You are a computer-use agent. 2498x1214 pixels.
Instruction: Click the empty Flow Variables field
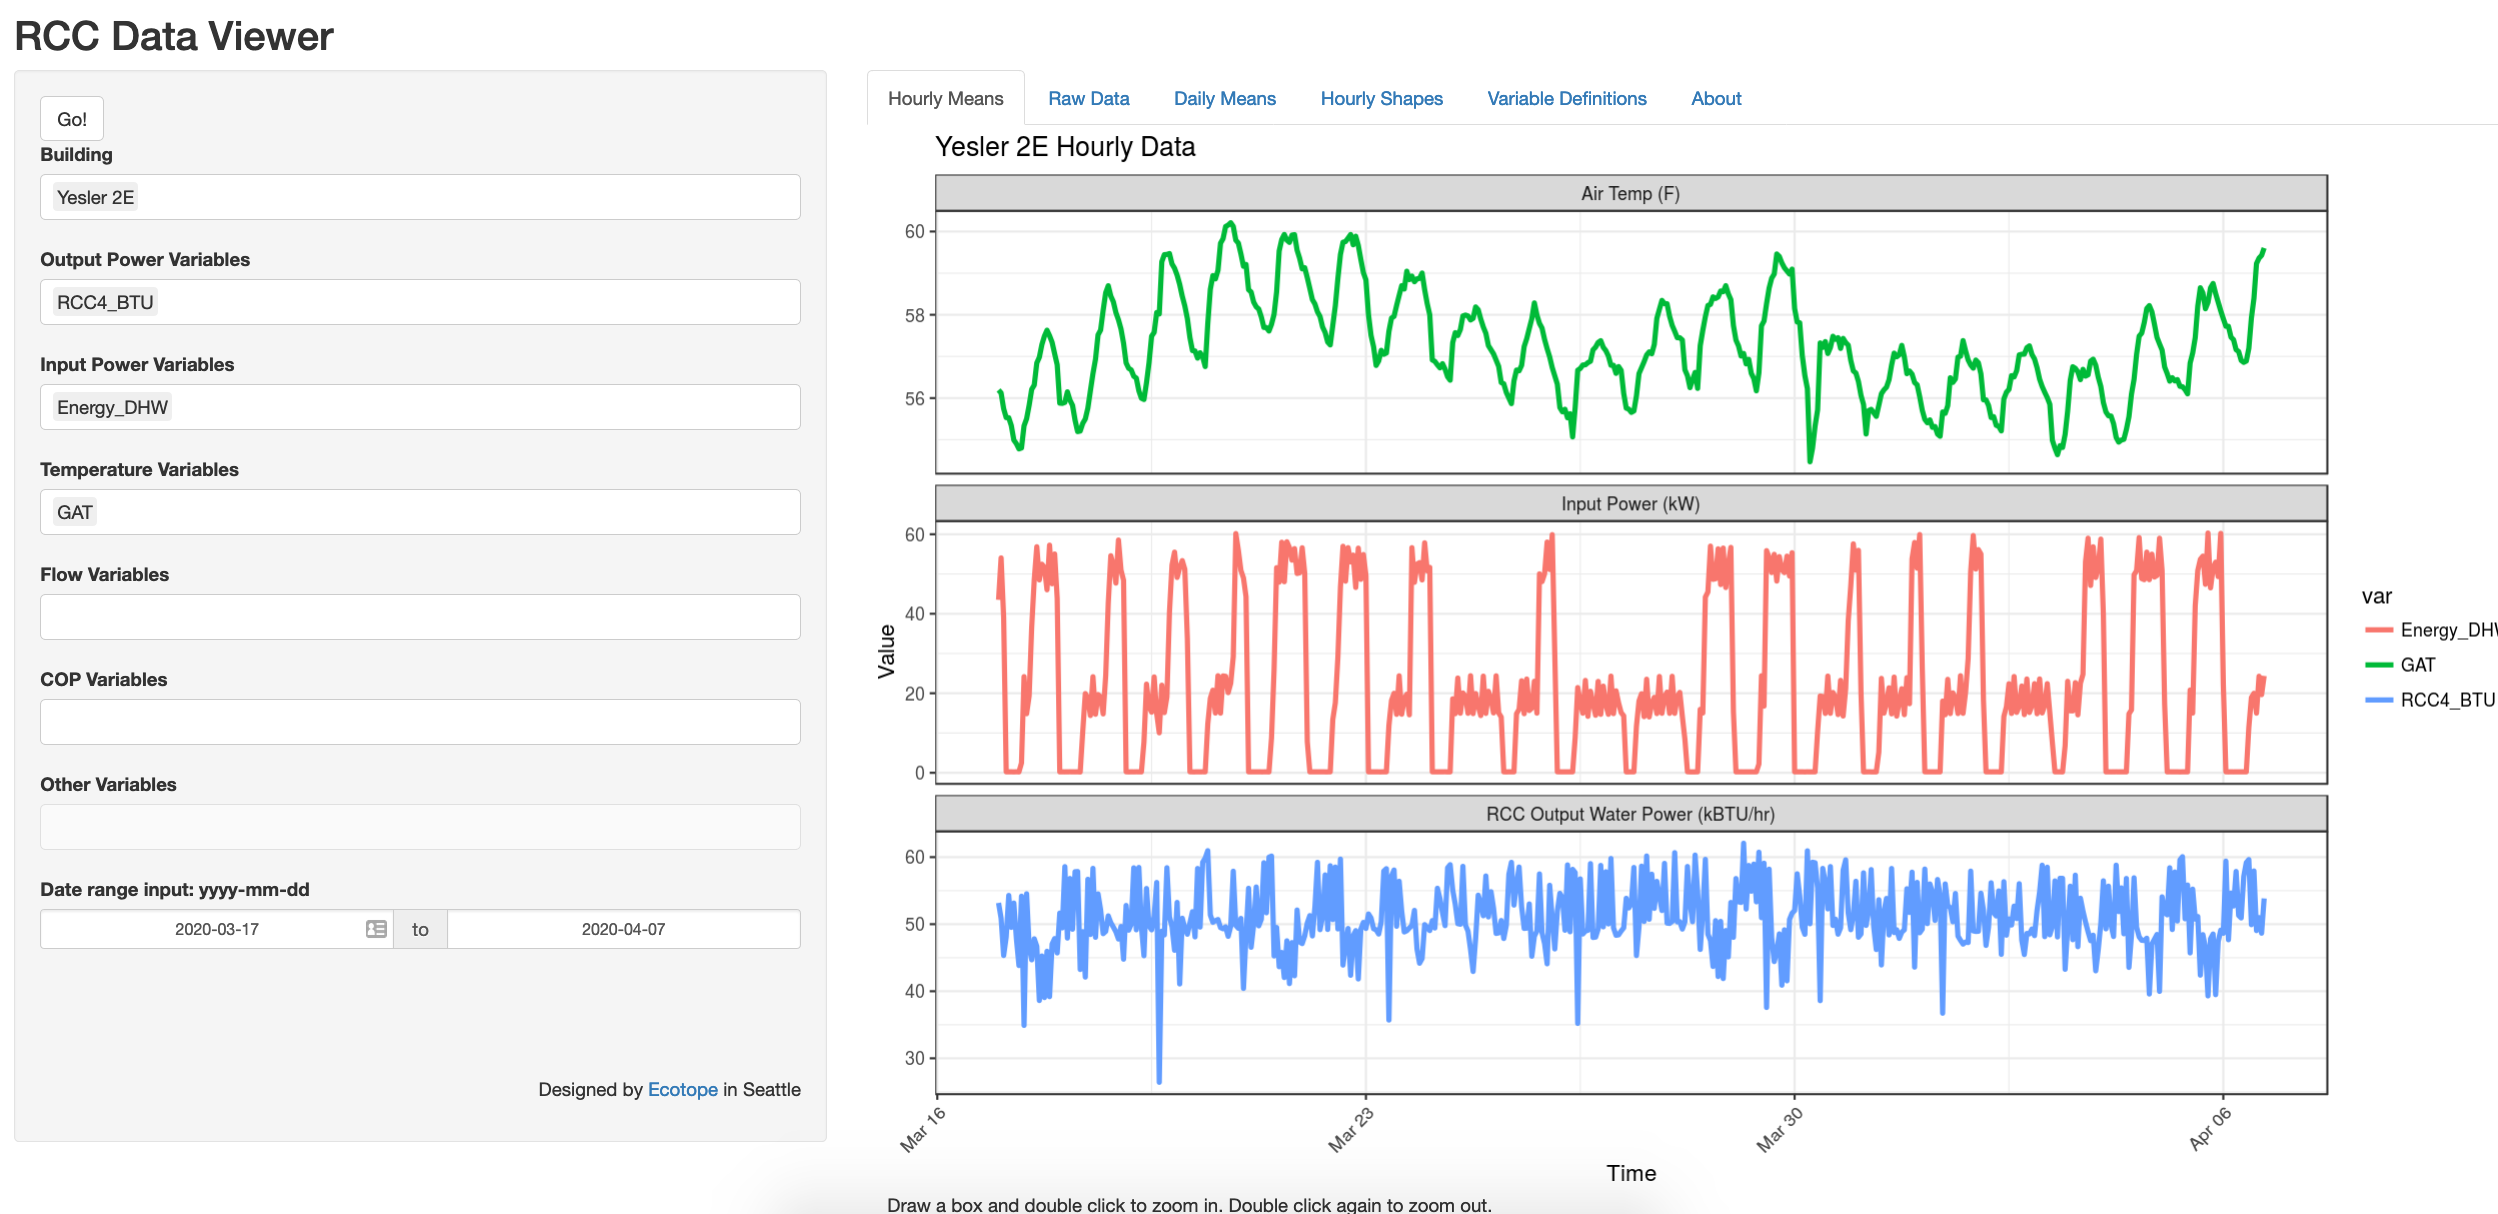pos(420,617)
